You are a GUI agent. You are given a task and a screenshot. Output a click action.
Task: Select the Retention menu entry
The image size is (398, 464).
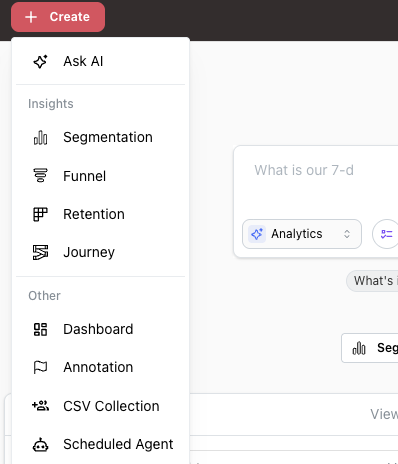[100, 214]
